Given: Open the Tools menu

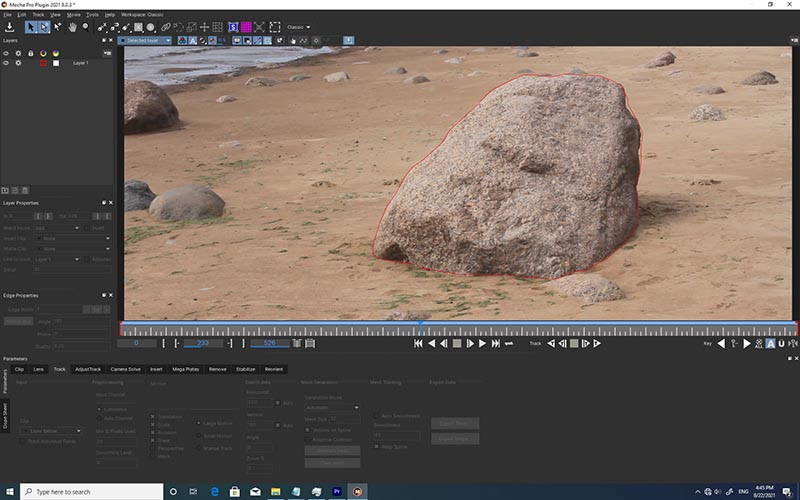Looking at the screenshot, I should pos(92,15).
